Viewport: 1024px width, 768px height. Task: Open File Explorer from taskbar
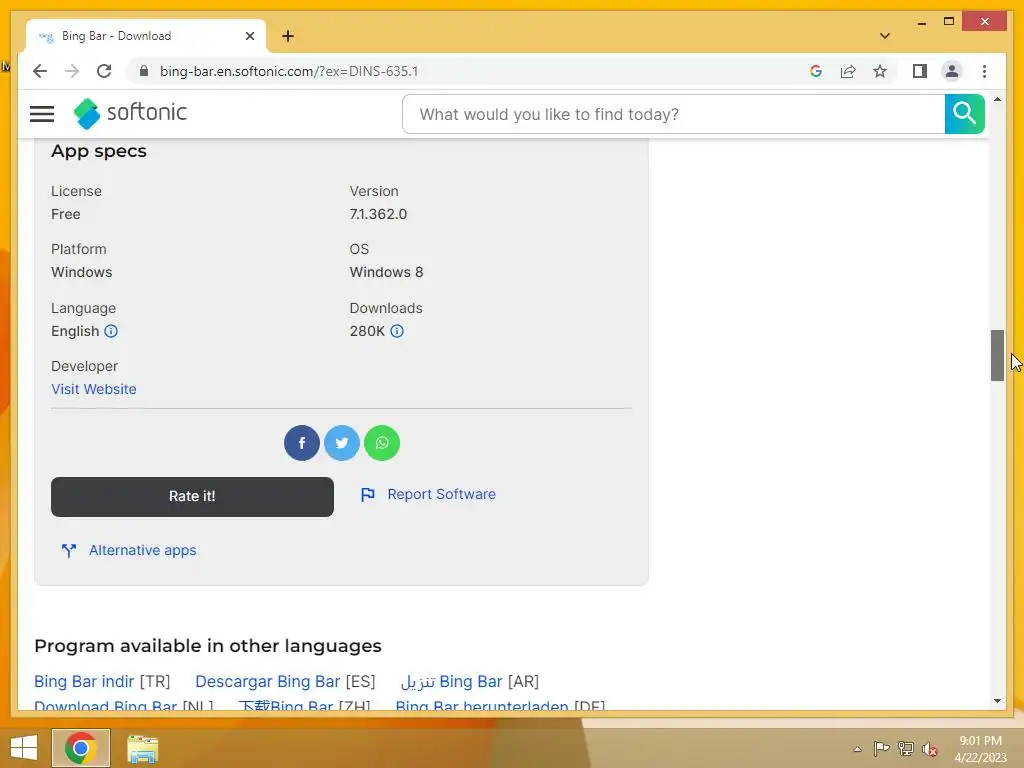pos(142,748)
